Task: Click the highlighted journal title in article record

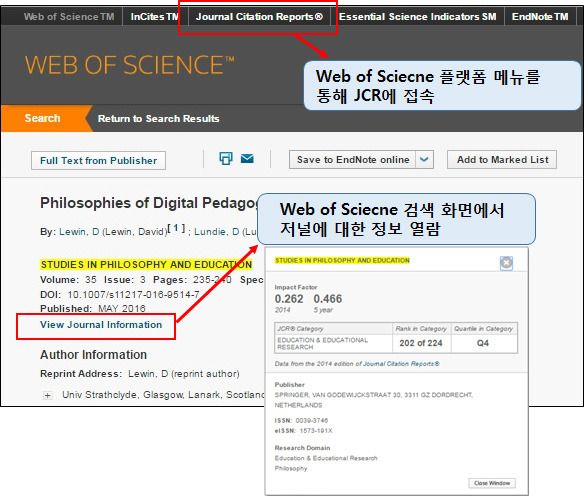Action: (x=146, y=264)
